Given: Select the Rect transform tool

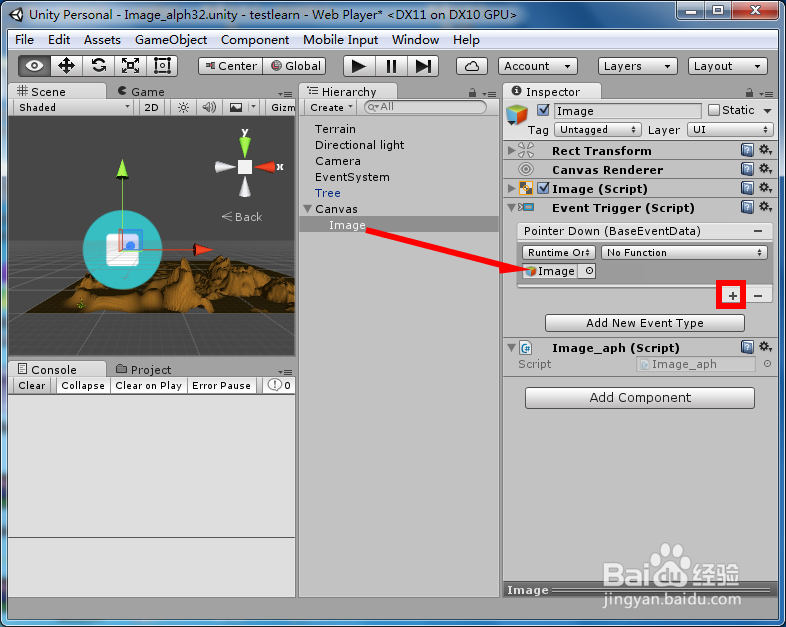Looking at the screenshot, I should (x=162, y=66).
